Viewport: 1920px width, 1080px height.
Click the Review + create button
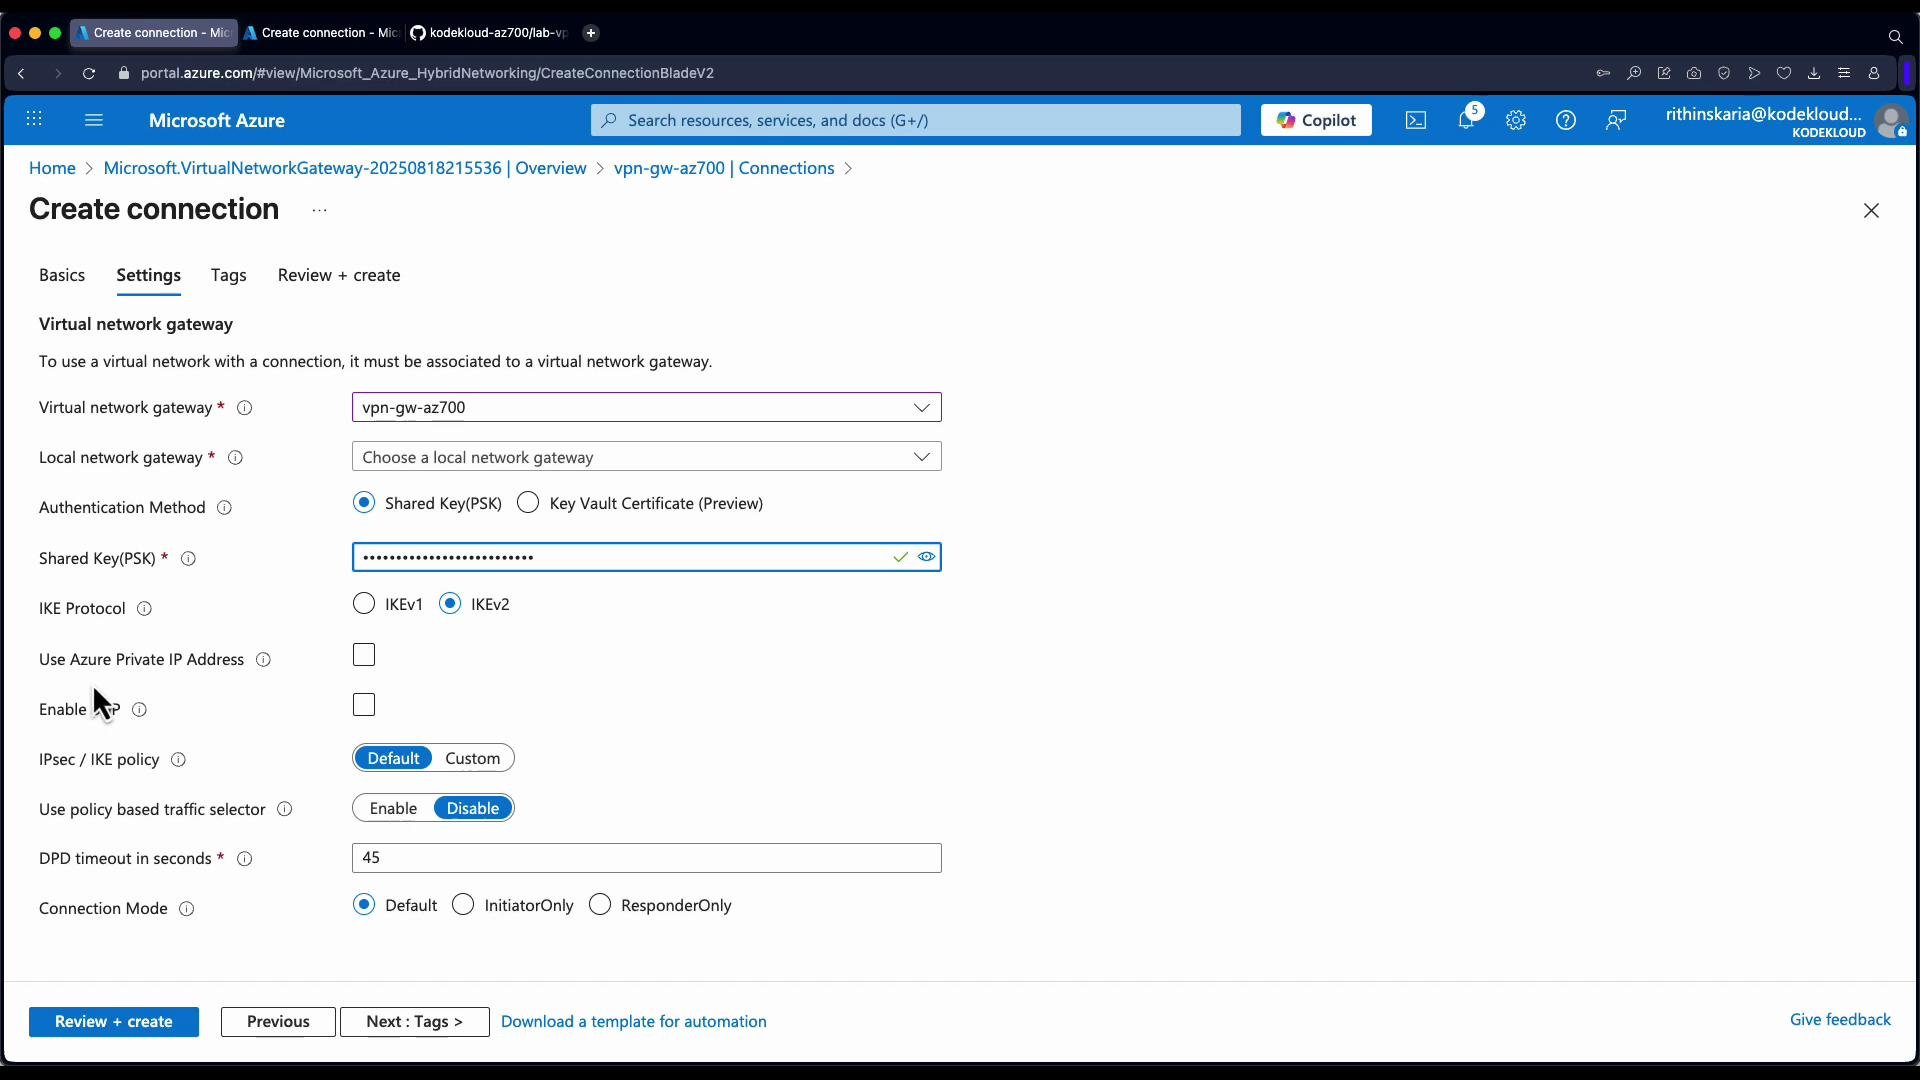(114, 1022)
